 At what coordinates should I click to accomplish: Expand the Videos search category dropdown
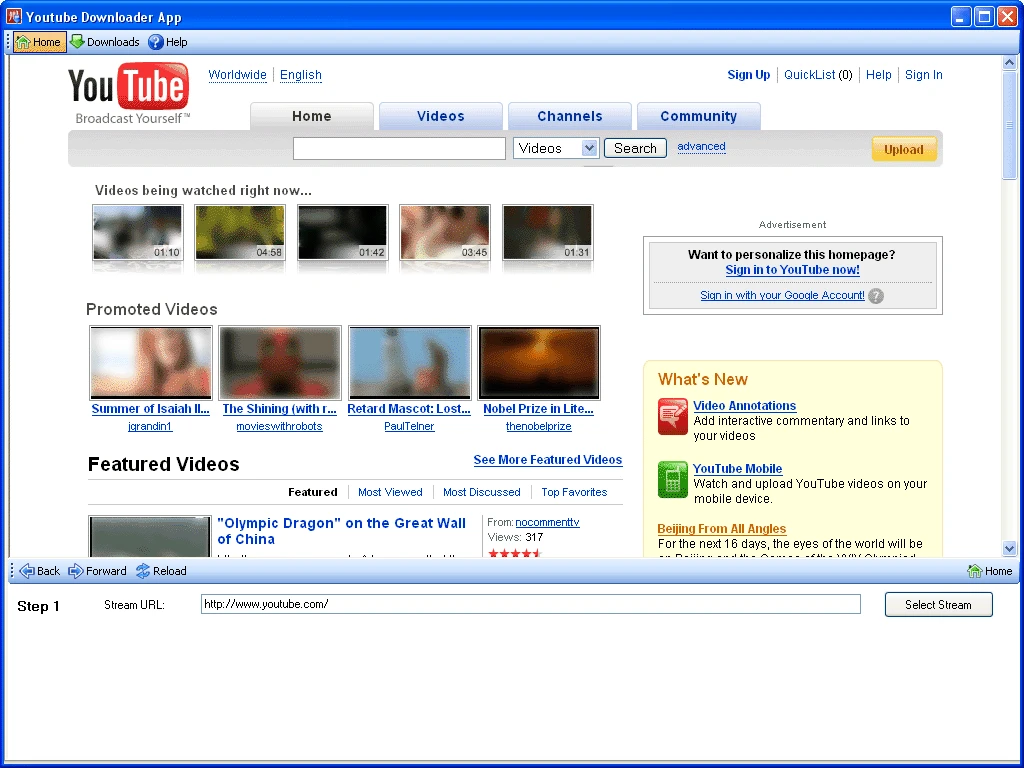588,148
